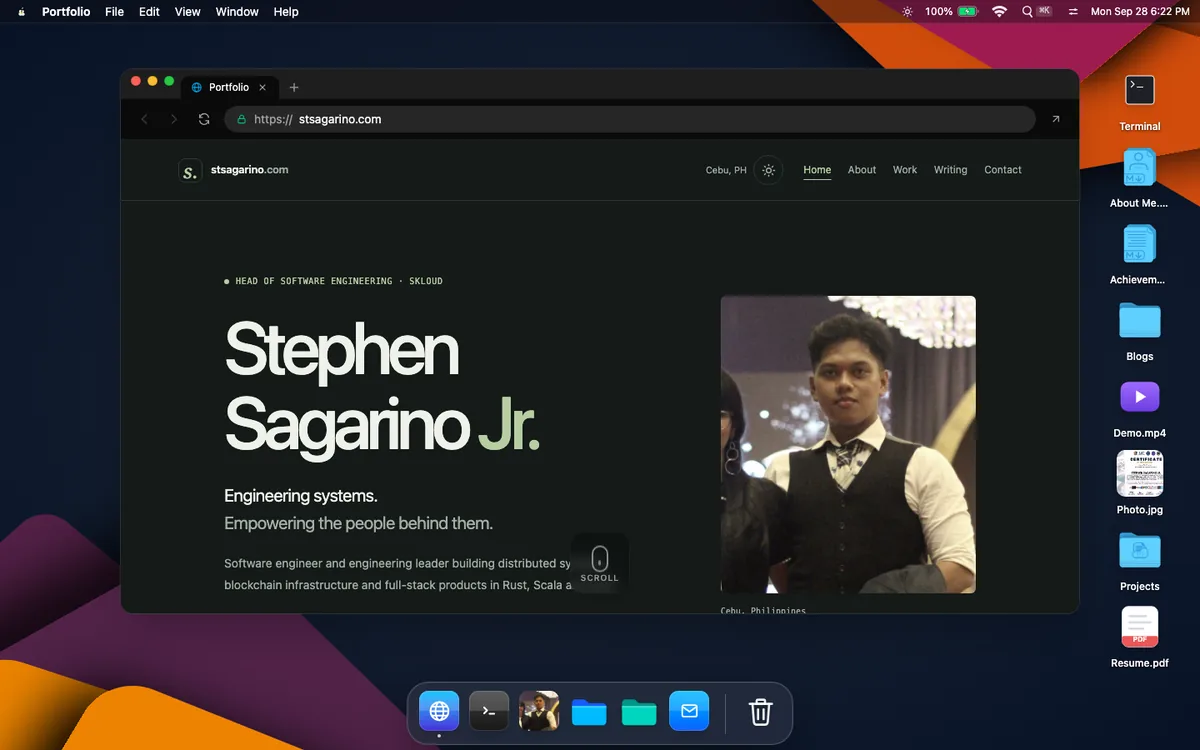Launch the browser globe icon in dock

pos(439,711)
